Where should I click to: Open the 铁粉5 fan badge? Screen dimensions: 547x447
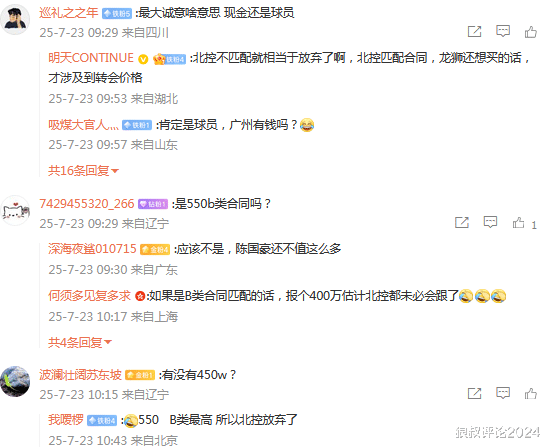point(117,14)
